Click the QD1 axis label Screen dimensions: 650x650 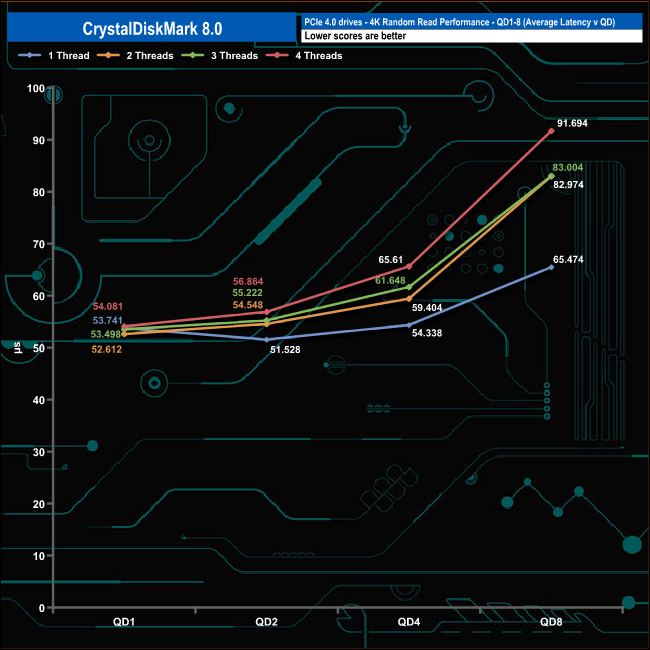pos(124,622)
